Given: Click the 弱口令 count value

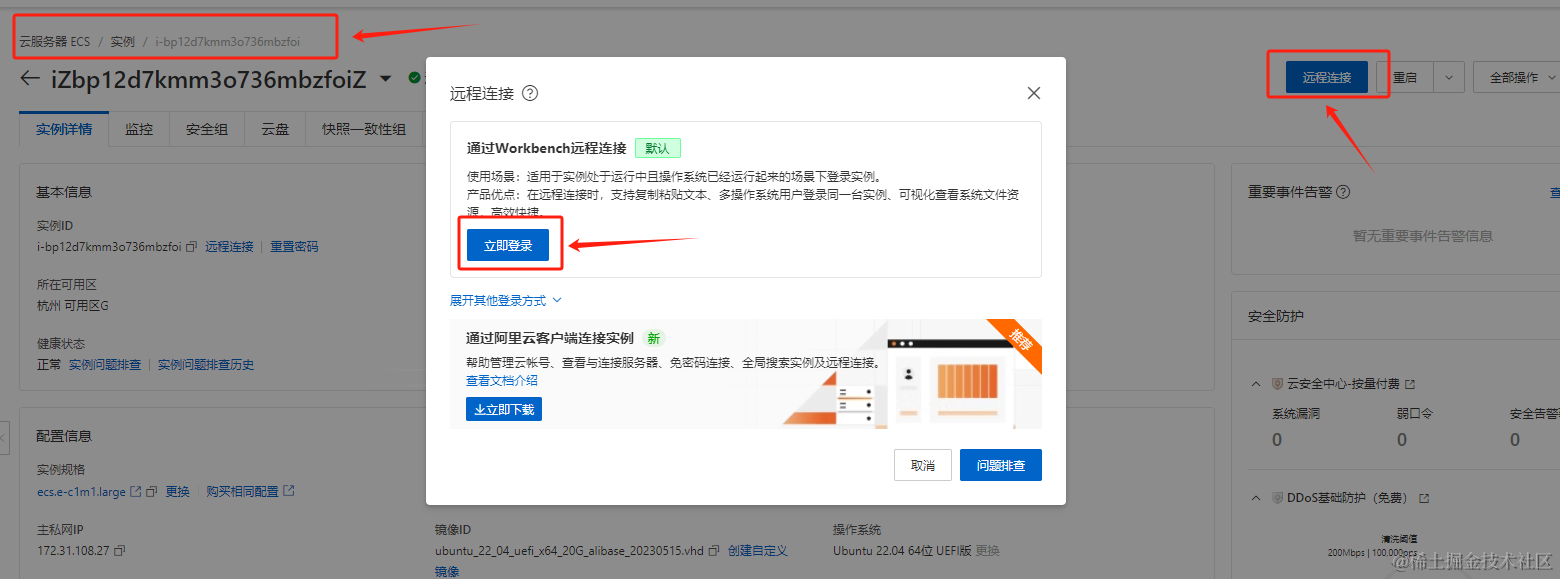Looking at the screenshot, I should (1402, 440).
